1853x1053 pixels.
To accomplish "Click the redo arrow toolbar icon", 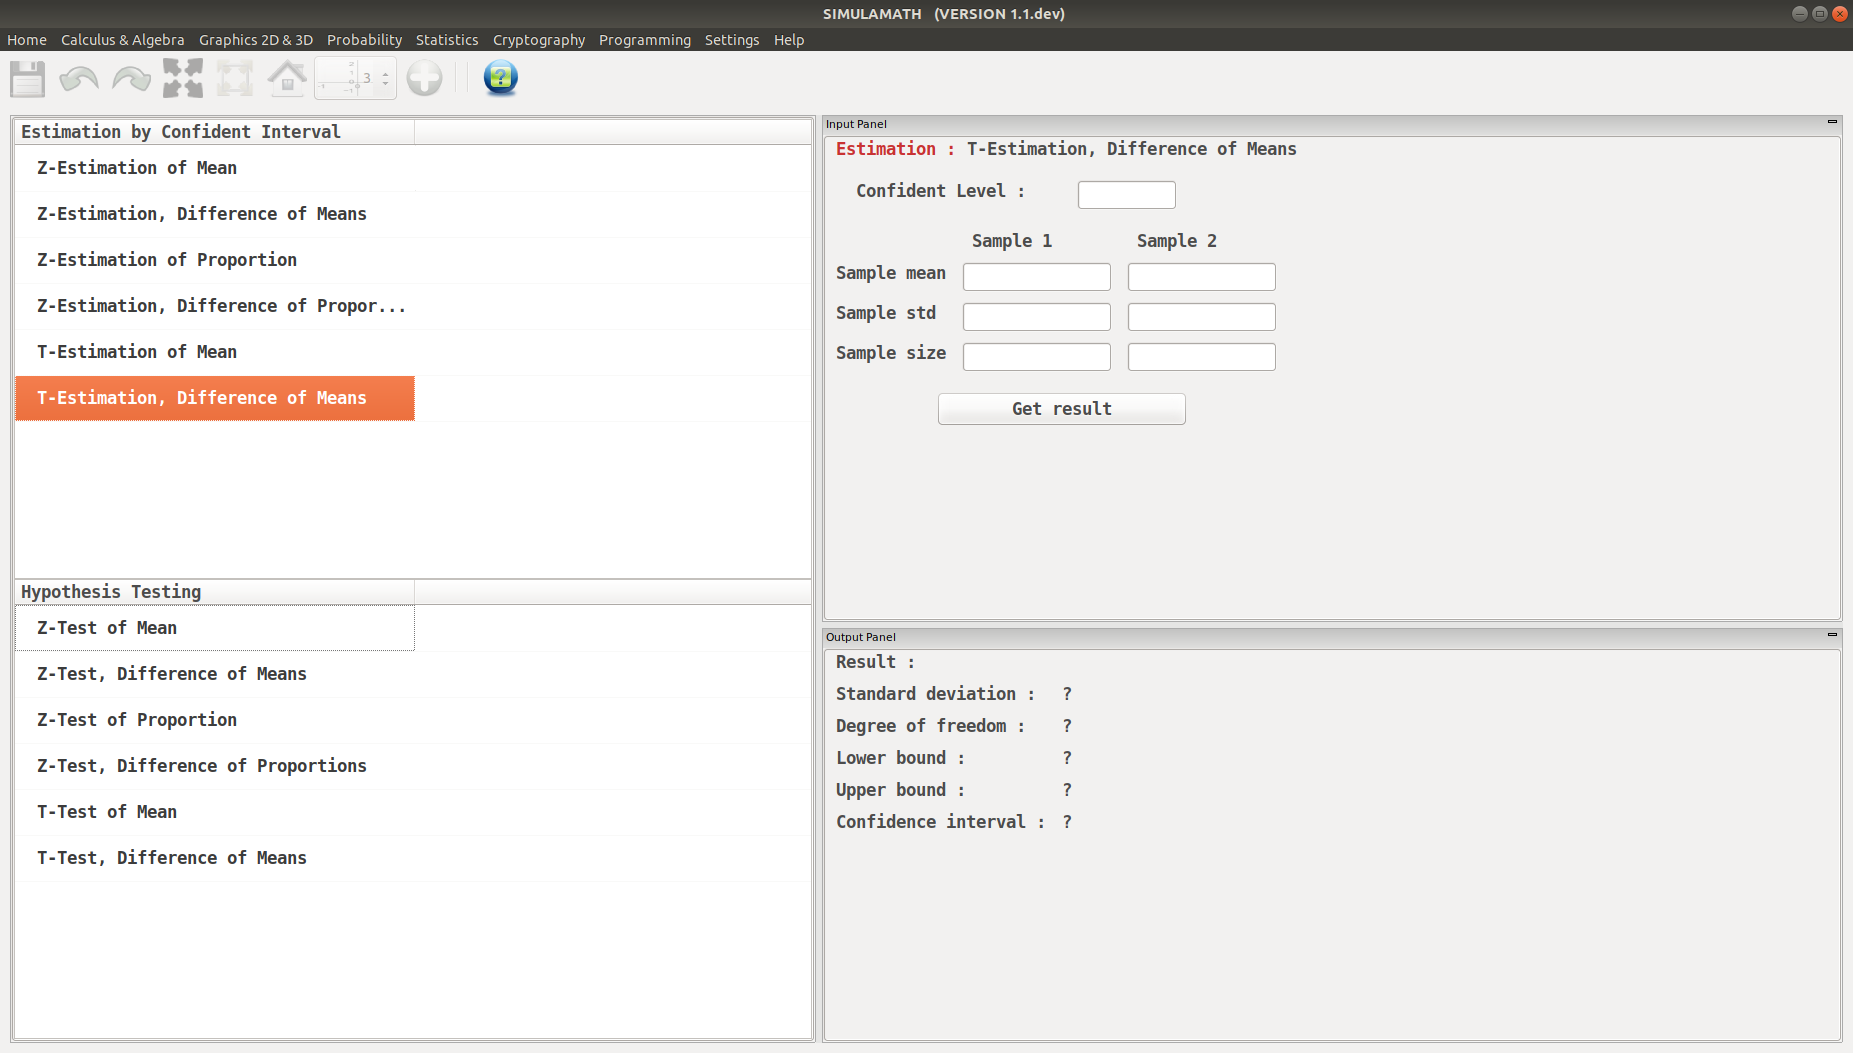I will click(131, 79).
